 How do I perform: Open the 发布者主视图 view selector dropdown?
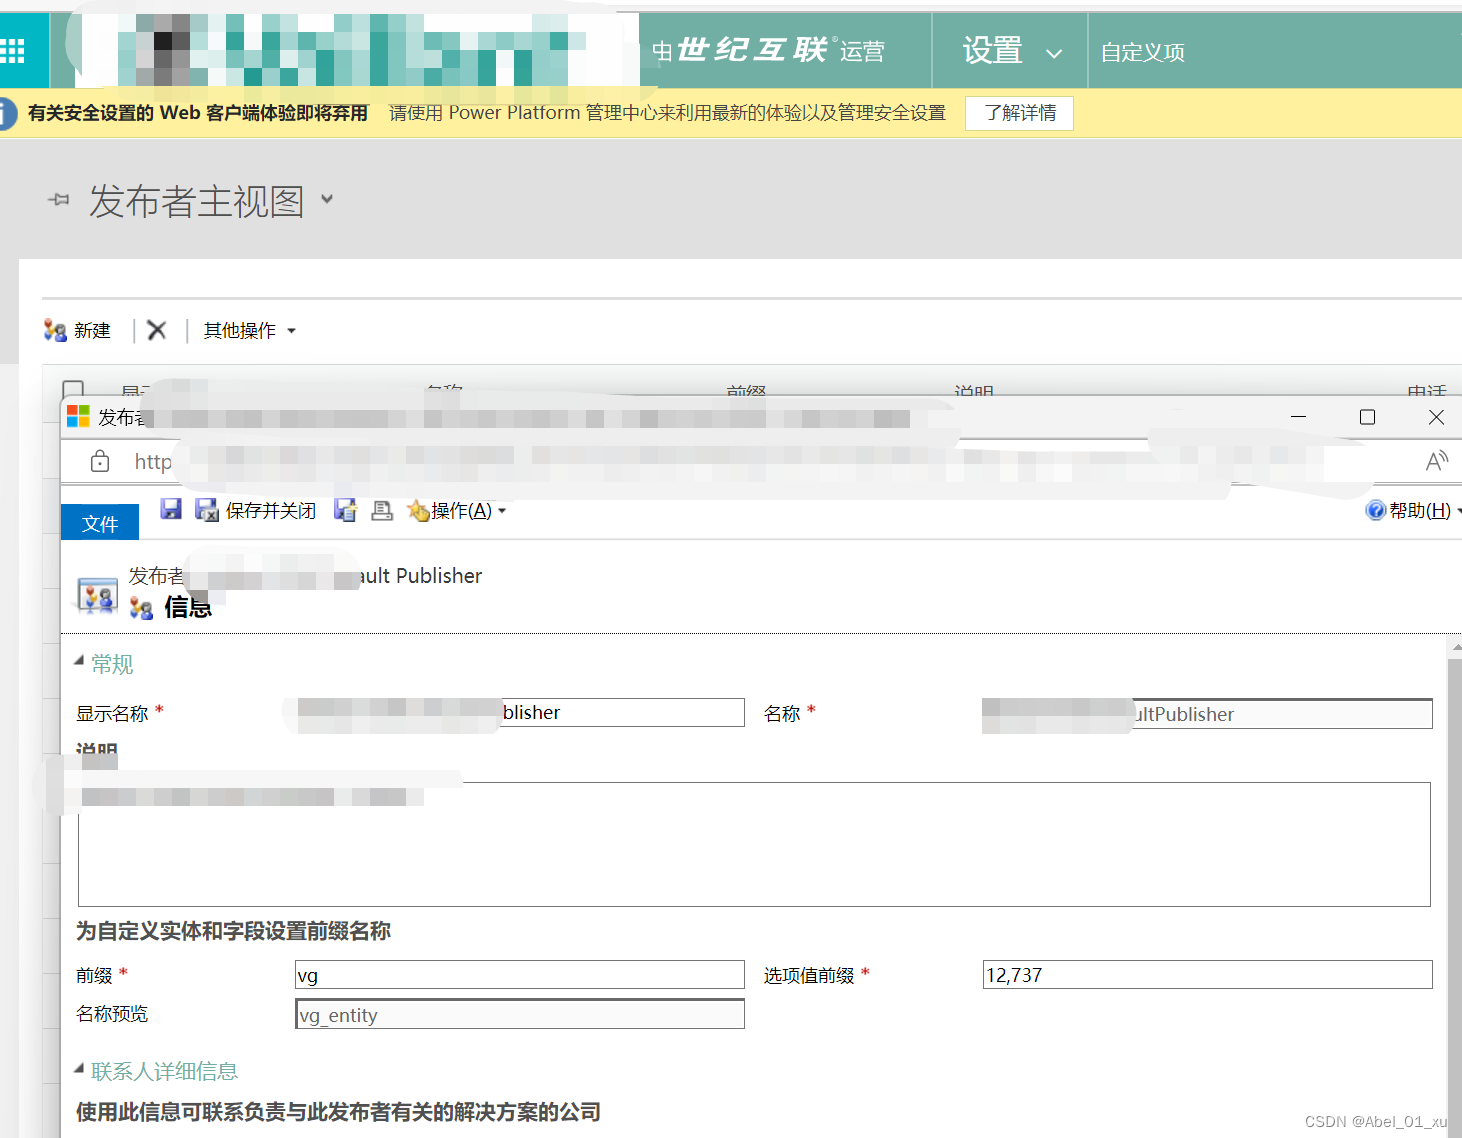pos(327,199)
